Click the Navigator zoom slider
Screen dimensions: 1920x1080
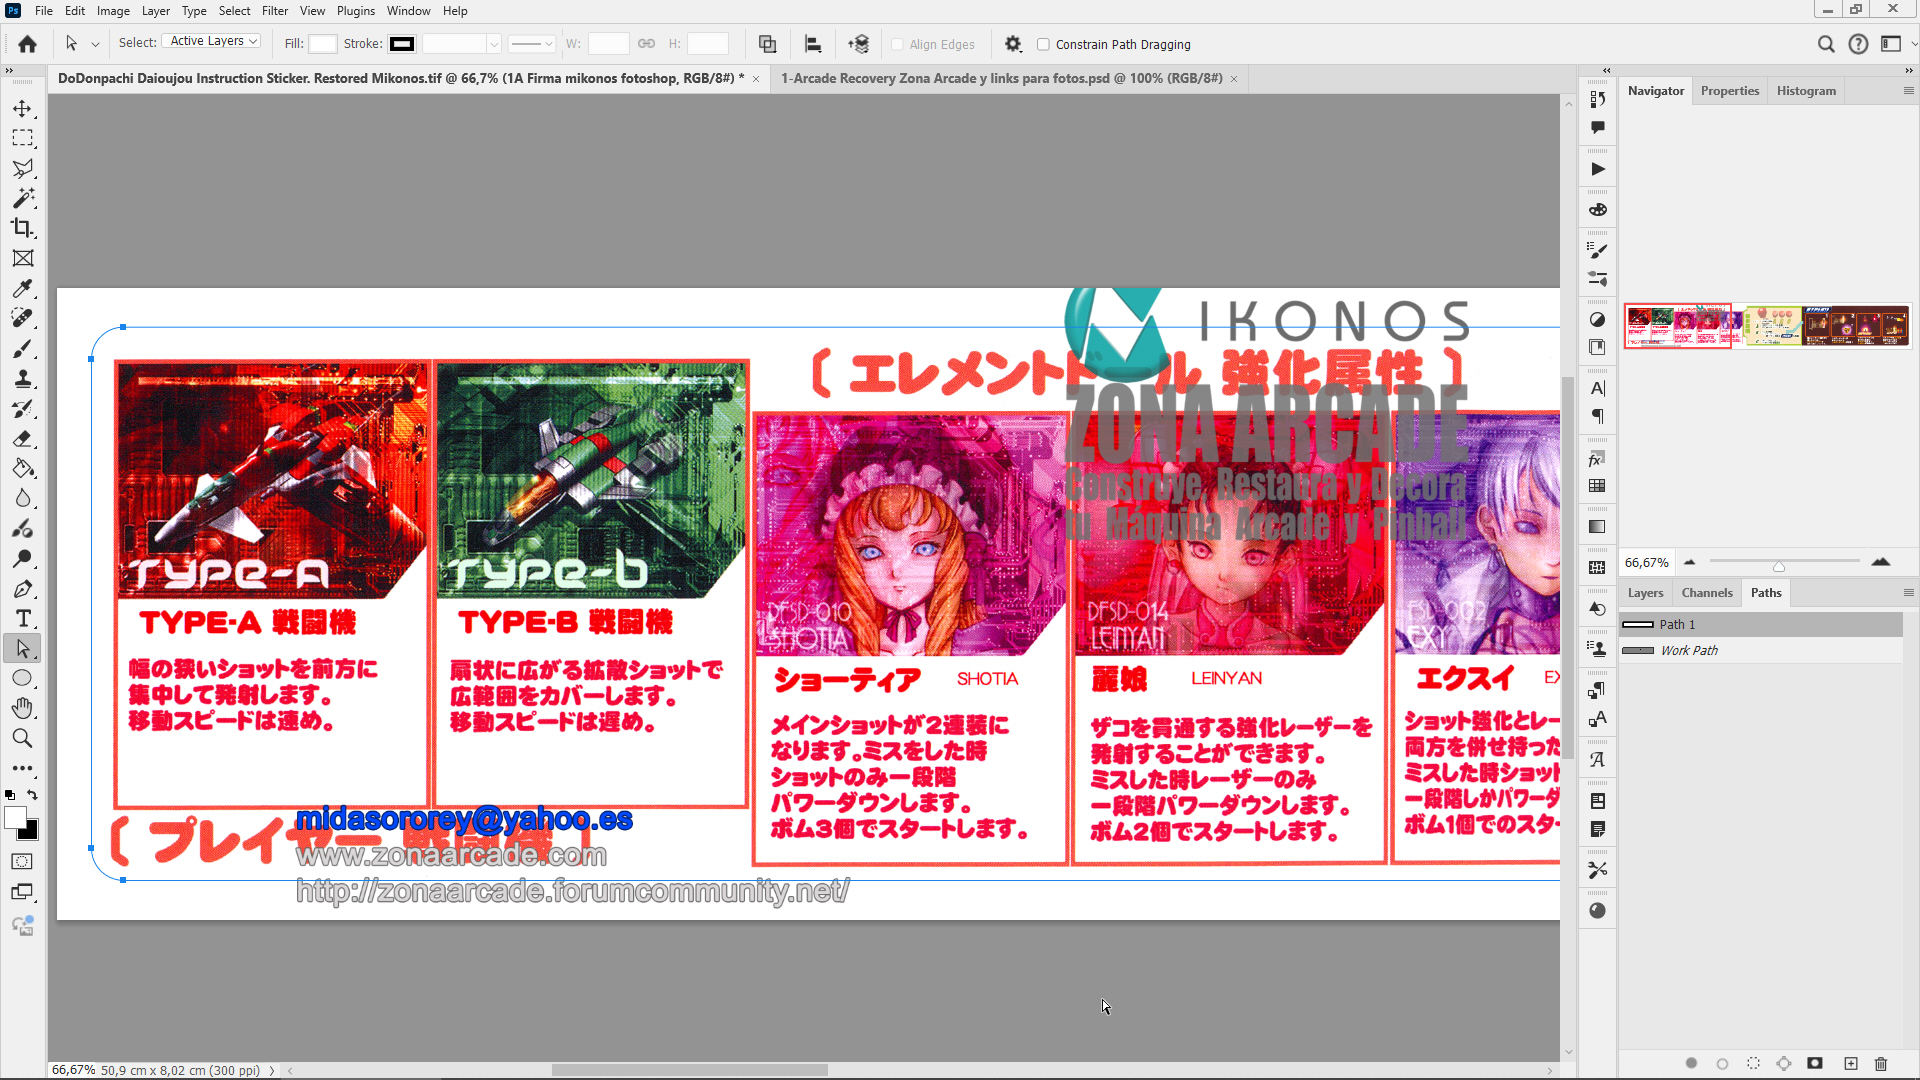click(1784, 563)
